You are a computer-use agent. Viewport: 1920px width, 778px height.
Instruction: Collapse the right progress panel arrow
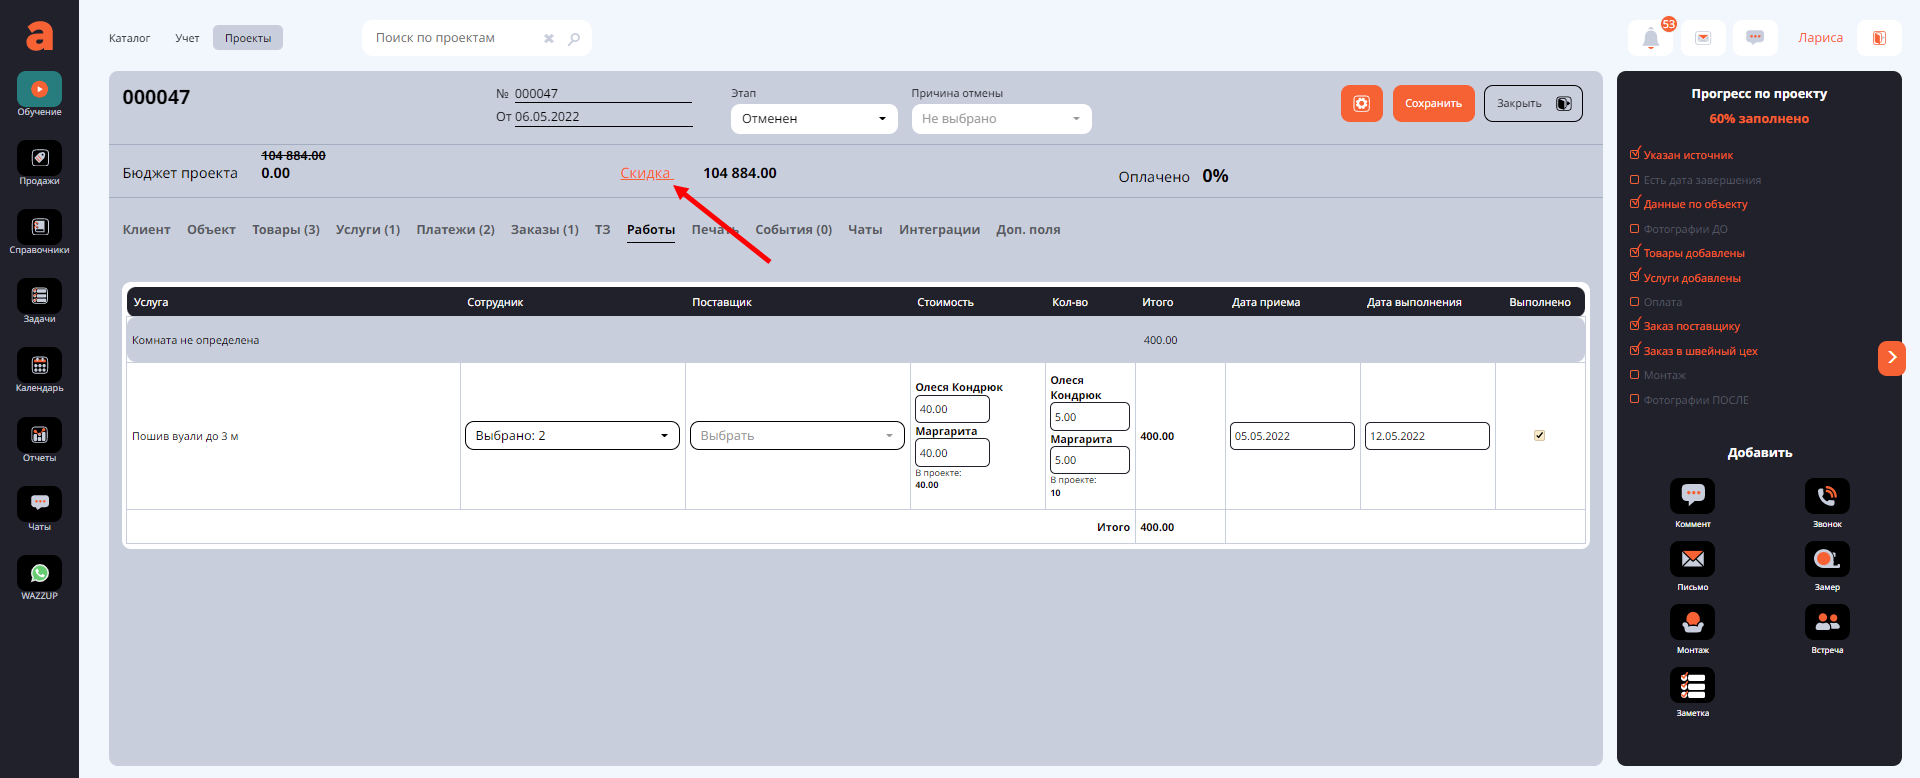click(1891, 358)
